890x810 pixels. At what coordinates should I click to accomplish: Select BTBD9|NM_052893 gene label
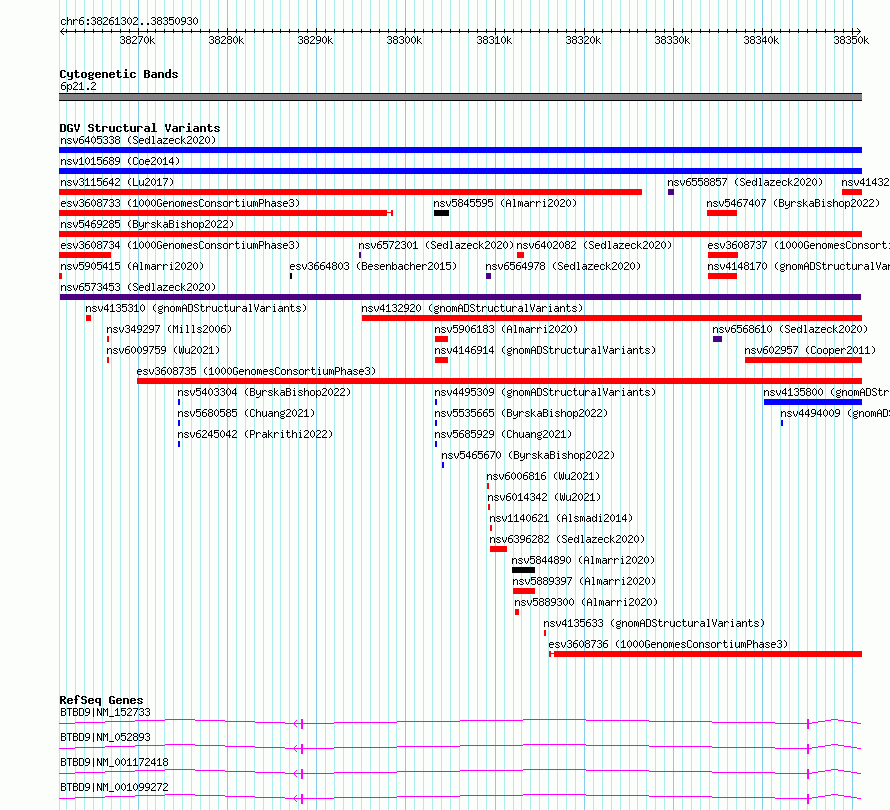[106, 737]
